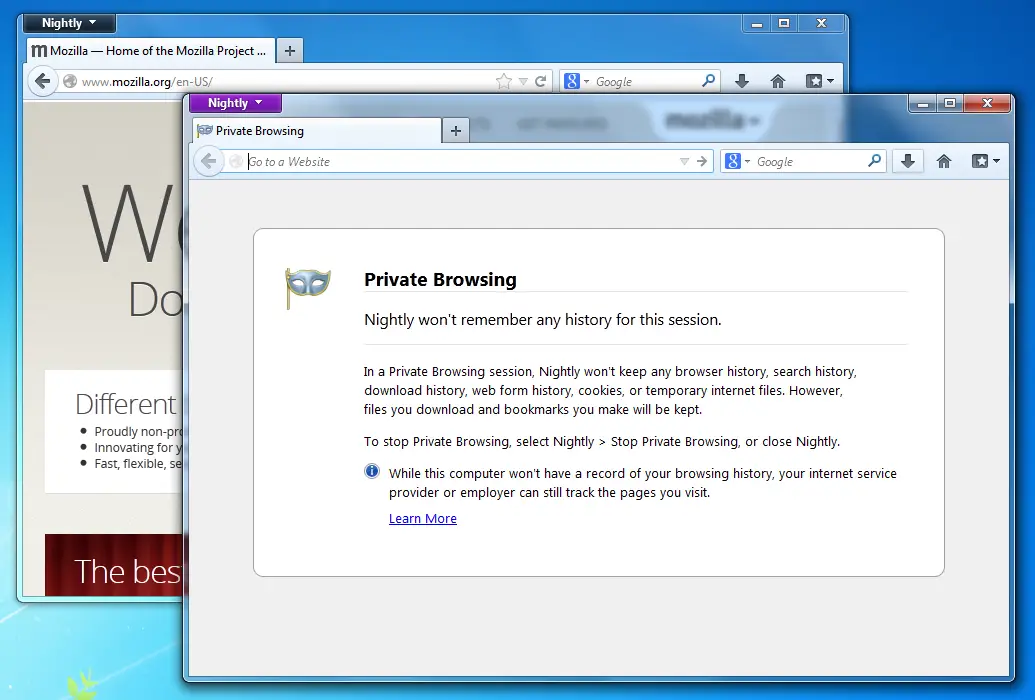Maximize the private browsing window
The image size is (1035, 700).
pos(950,104)
